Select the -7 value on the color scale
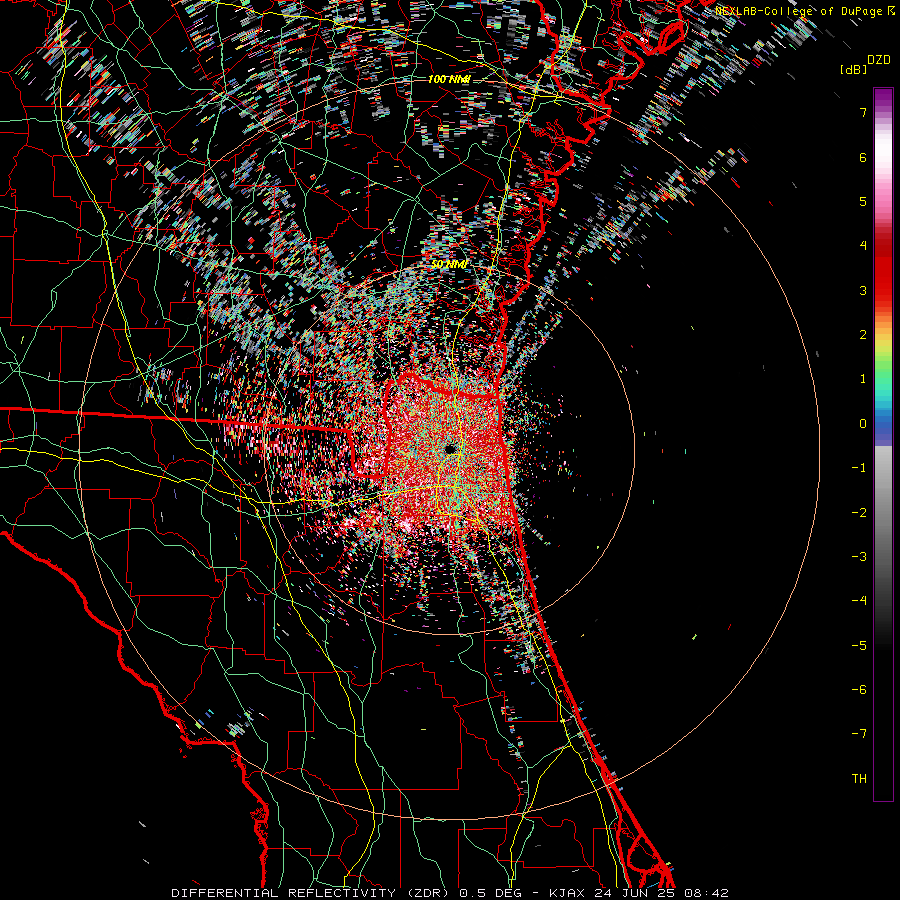Viewport: 900px width, 900px height. pyautogui.click(x=859, y=734)
